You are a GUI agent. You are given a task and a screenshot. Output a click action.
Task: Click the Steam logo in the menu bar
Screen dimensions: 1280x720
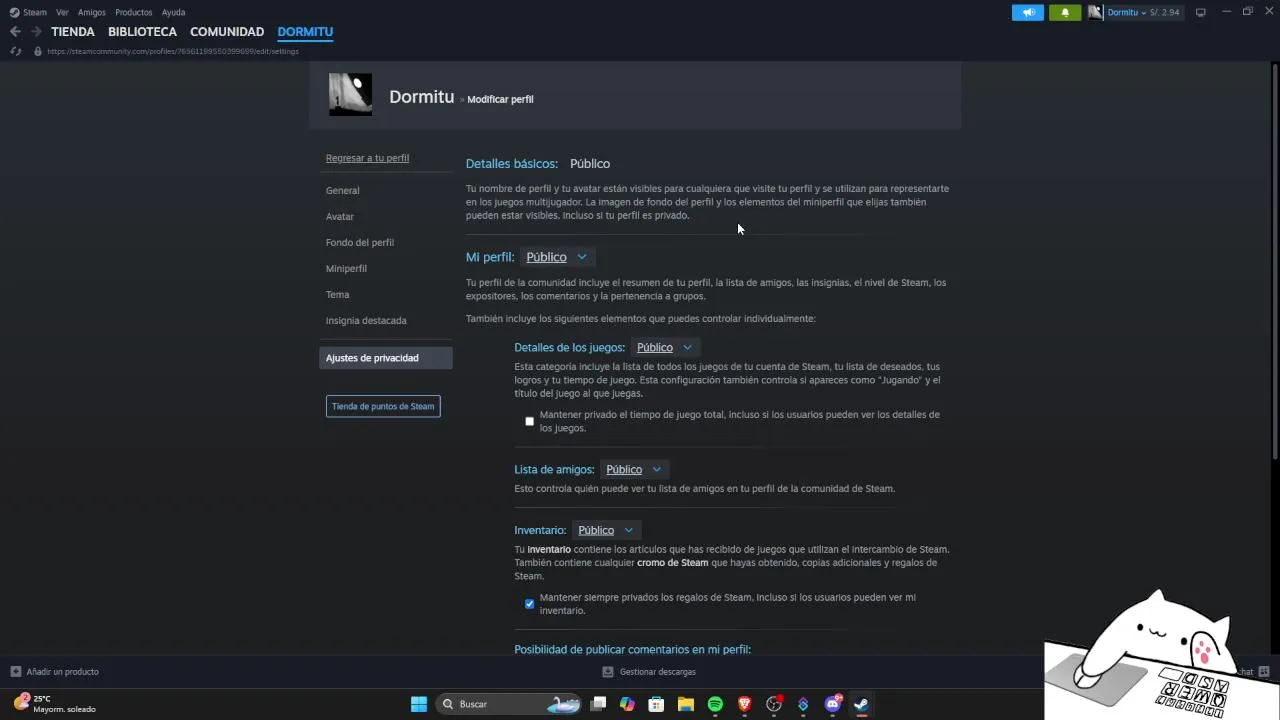(14, 12)
